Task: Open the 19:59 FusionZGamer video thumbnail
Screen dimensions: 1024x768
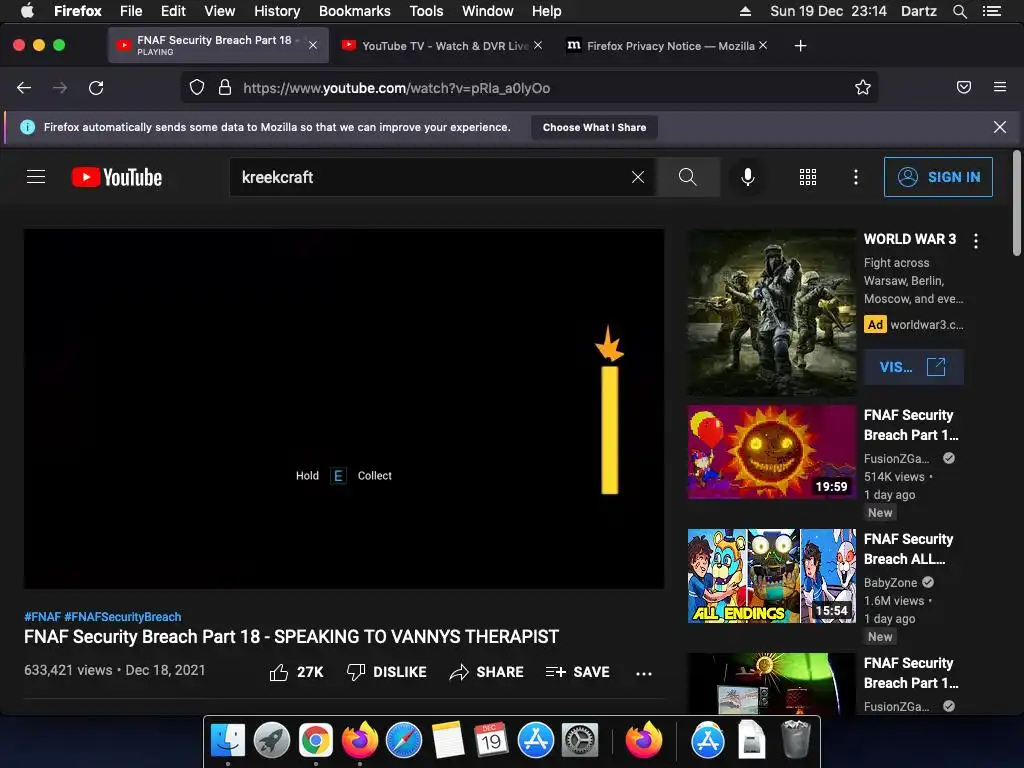Action: (x=771, y=452)
